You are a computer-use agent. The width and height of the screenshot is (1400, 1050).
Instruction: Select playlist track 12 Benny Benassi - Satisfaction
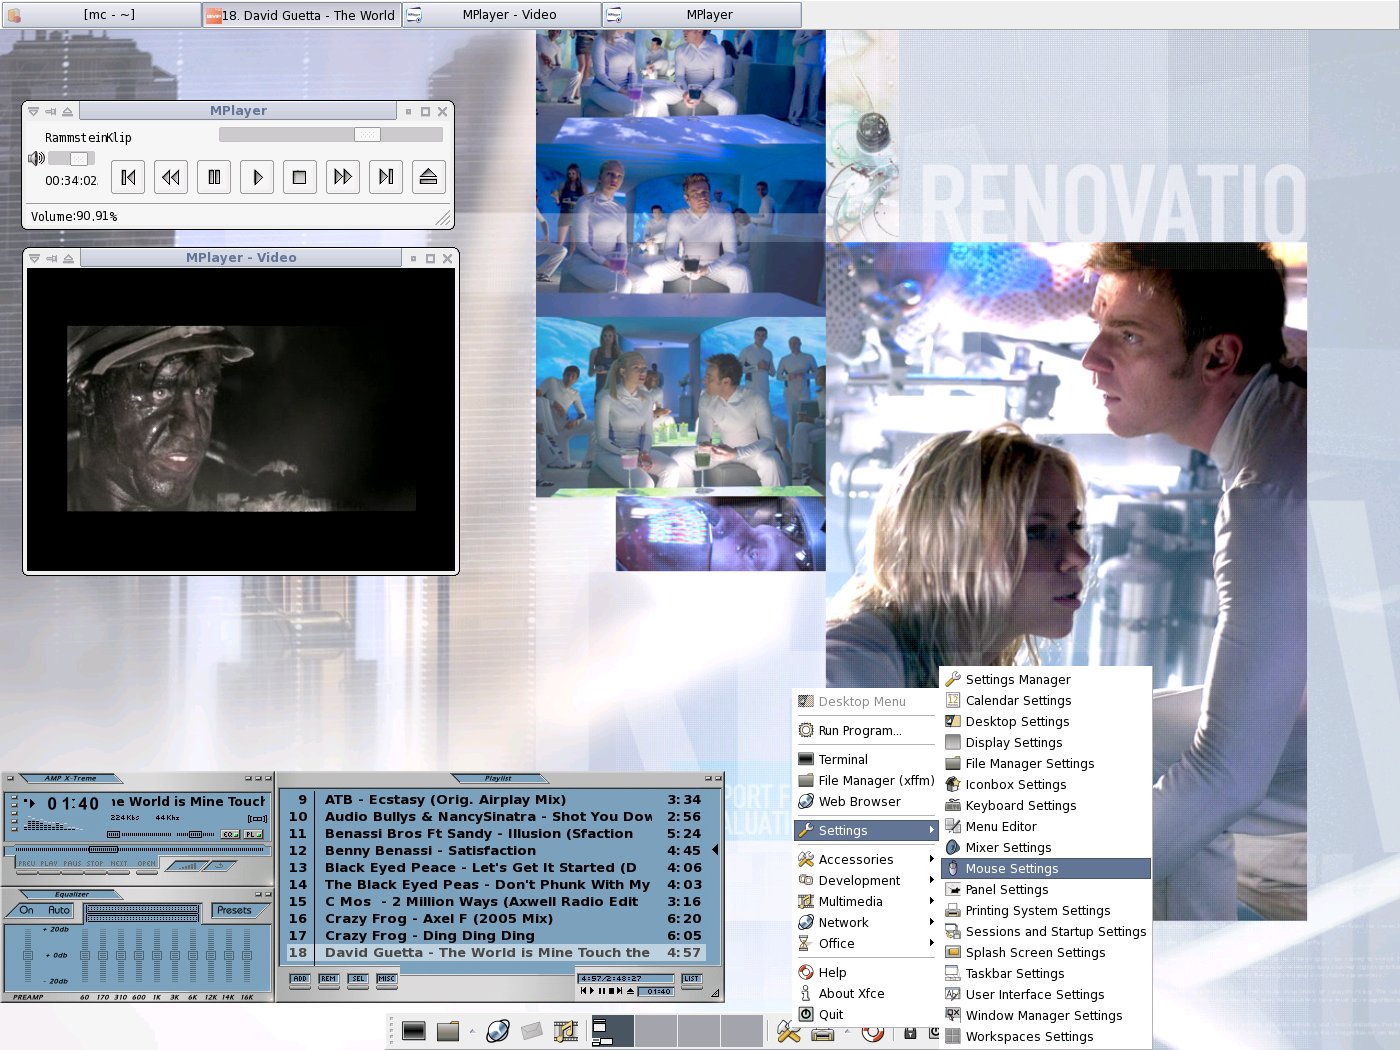495,851
